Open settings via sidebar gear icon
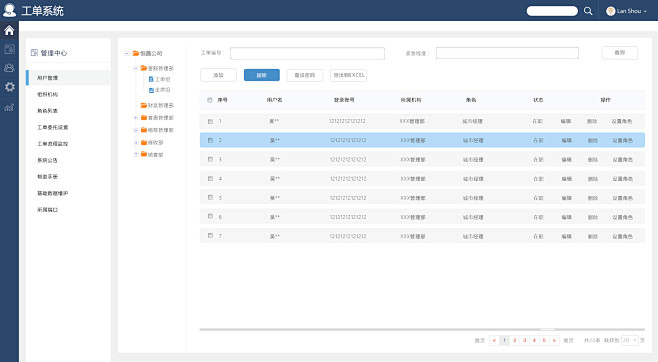 (9, 87)
